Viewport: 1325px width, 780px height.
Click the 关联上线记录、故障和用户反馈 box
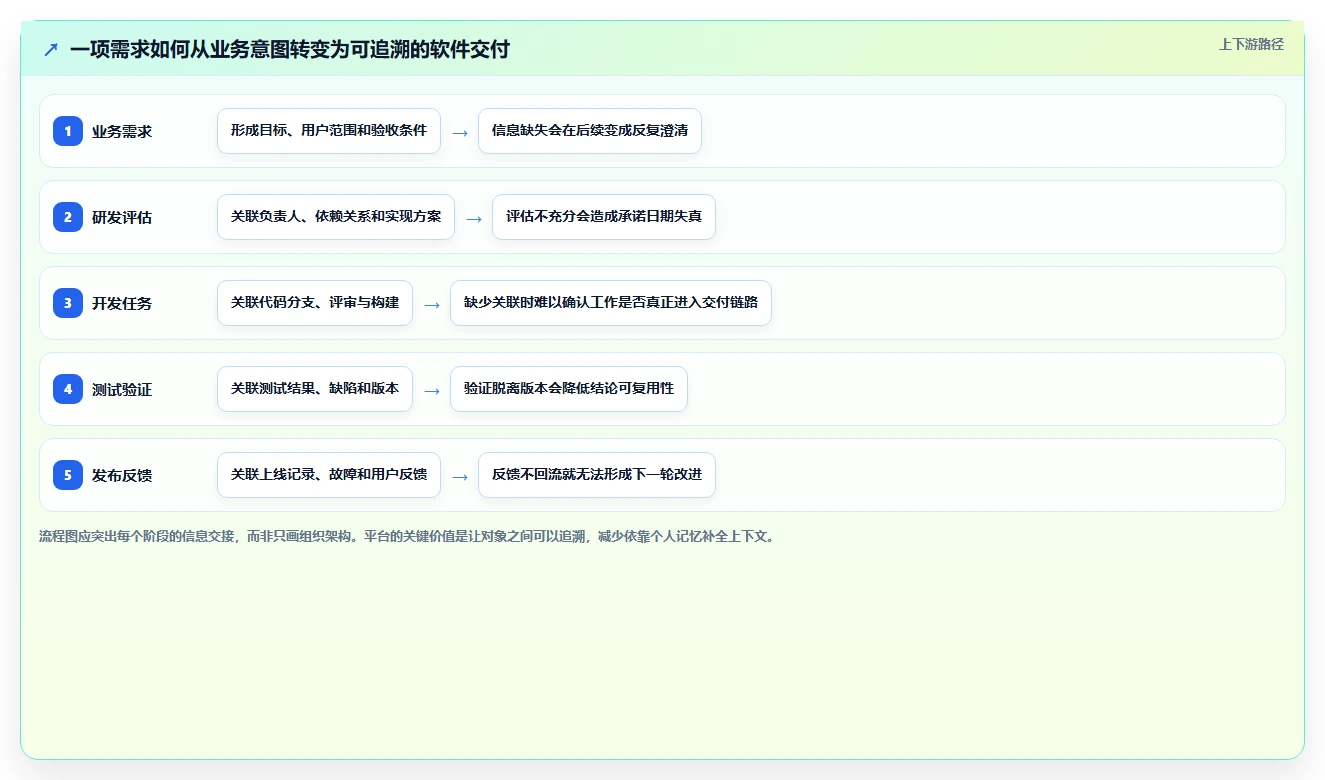329,475
